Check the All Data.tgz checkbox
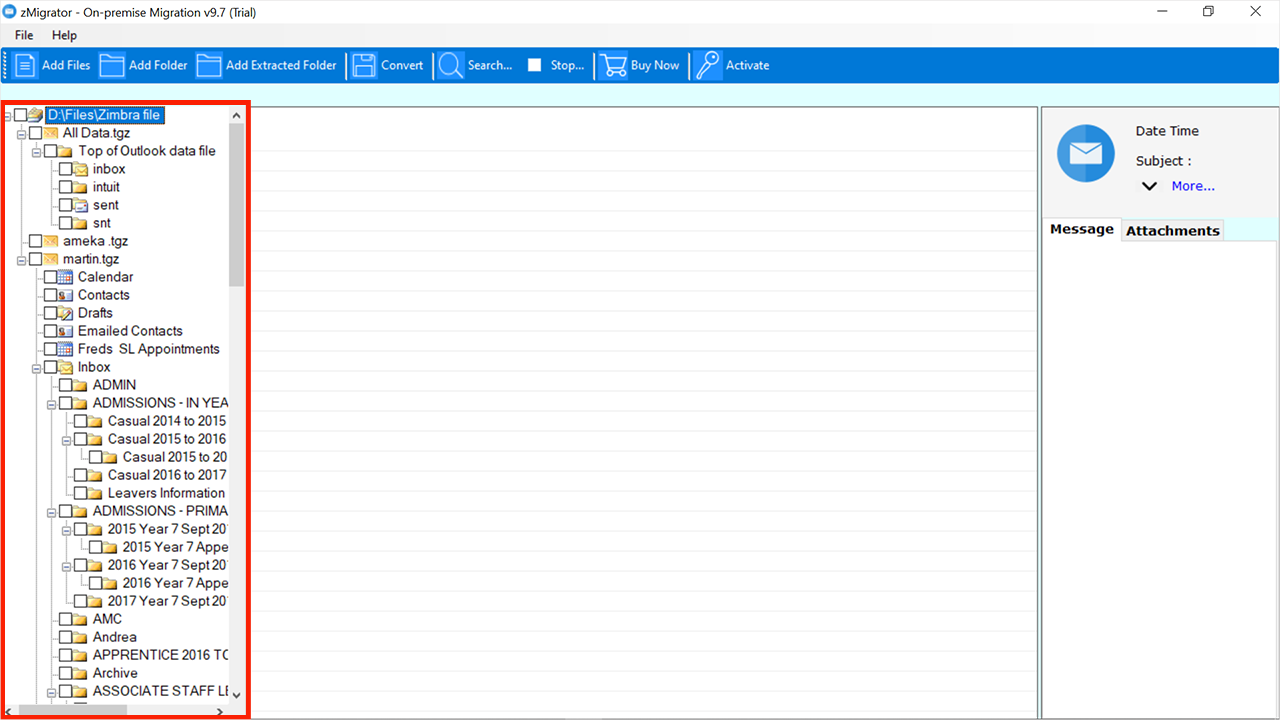The width and height of the screenshot is (1280, 720). tap(36, 133)
